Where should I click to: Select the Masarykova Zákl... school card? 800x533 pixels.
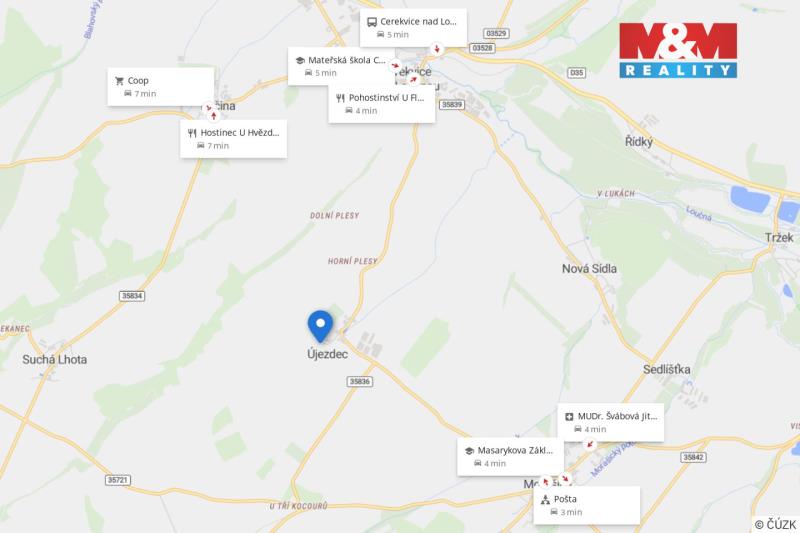coord(510,456)
